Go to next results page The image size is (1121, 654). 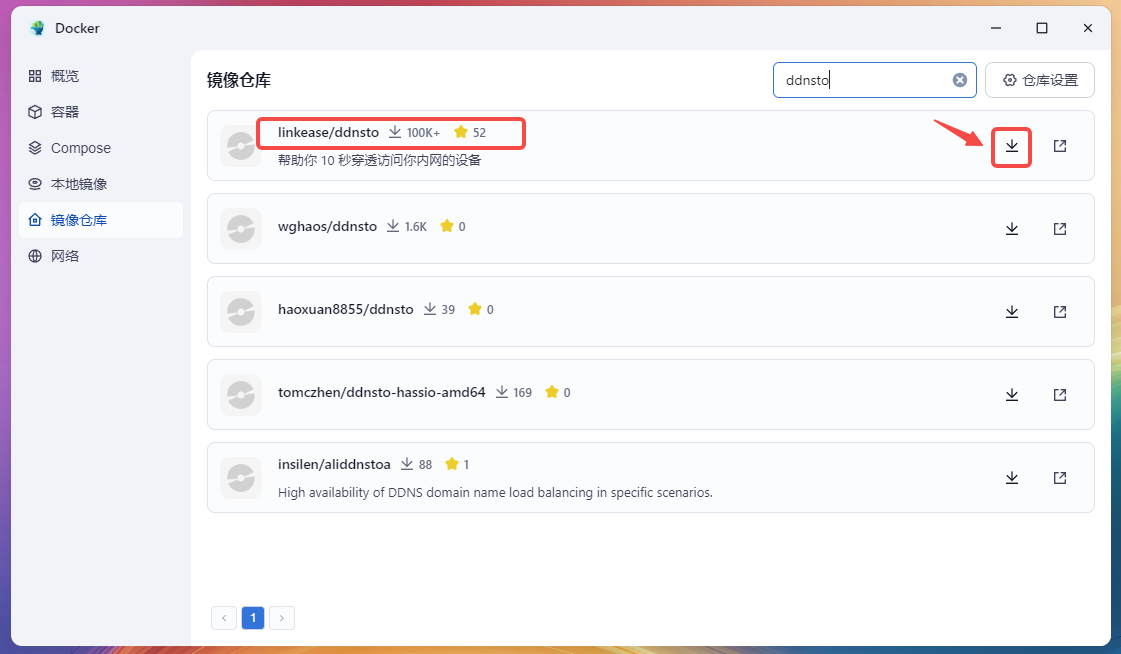(x=282, y=618)
